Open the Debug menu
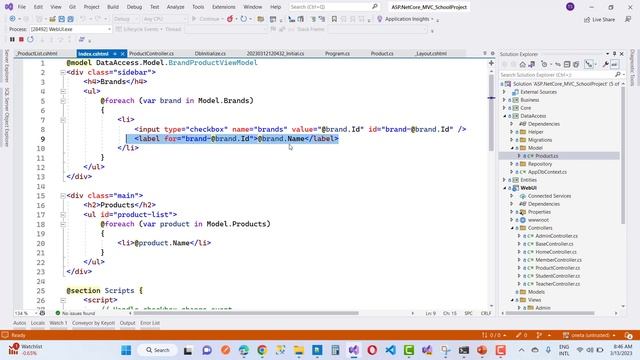Viewport: 640px width, 360px height. pyautogui.click(x=134, y=7)
